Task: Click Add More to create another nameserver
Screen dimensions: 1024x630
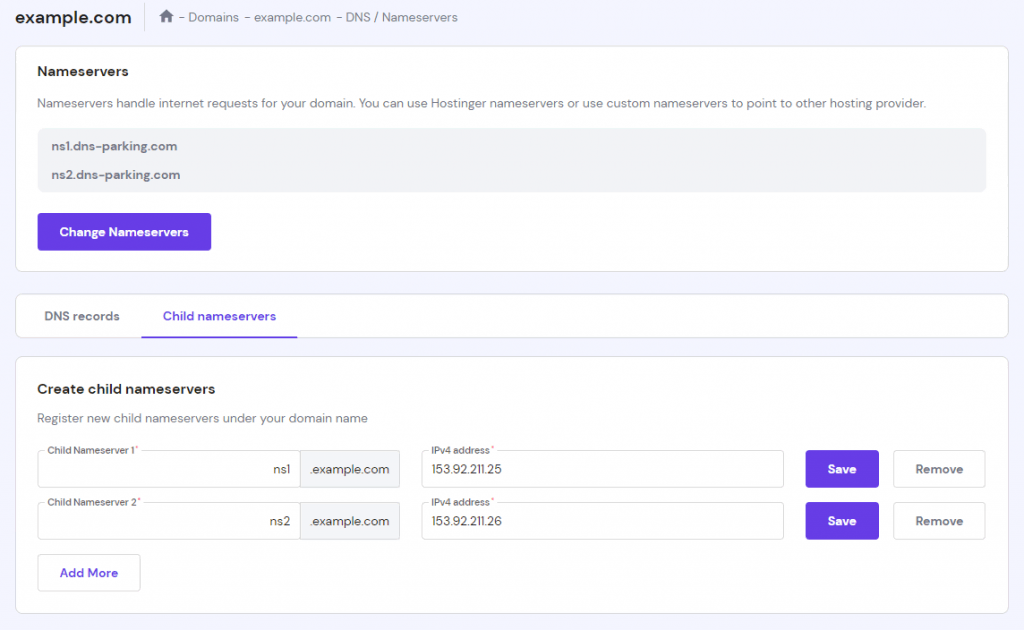Action: pos(88,572)
